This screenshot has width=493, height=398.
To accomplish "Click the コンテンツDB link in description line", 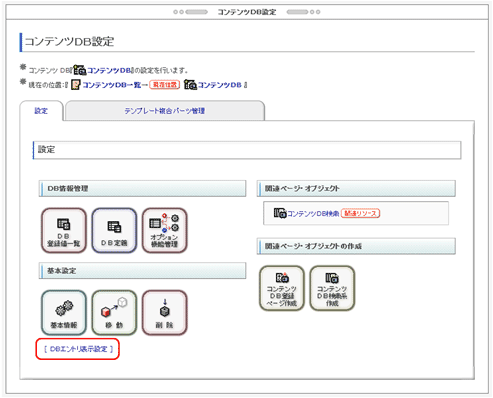I will [x=108, y=70].
